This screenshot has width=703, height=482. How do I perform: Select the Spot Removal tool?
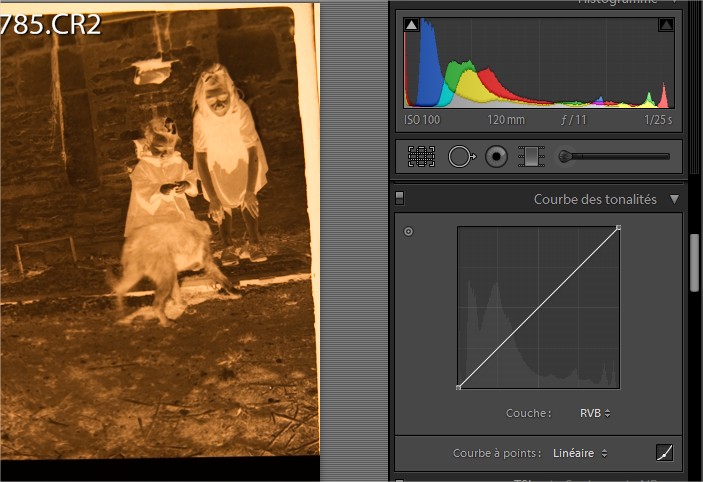460,156
